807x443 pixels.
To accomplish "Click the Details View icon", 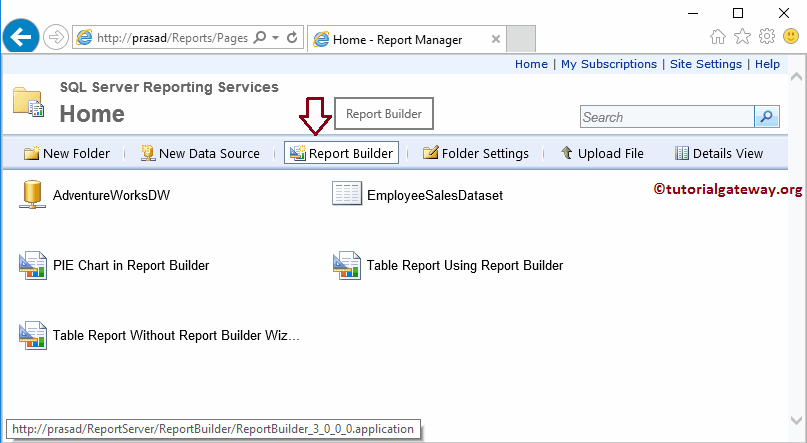I will 681,153.
